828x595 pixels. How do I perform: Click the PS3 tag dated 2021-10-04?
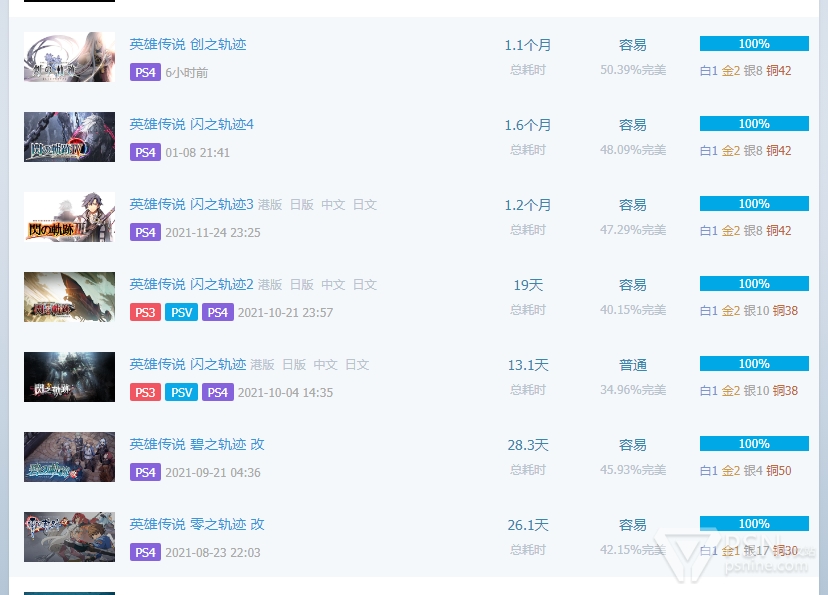coord(145,392)
